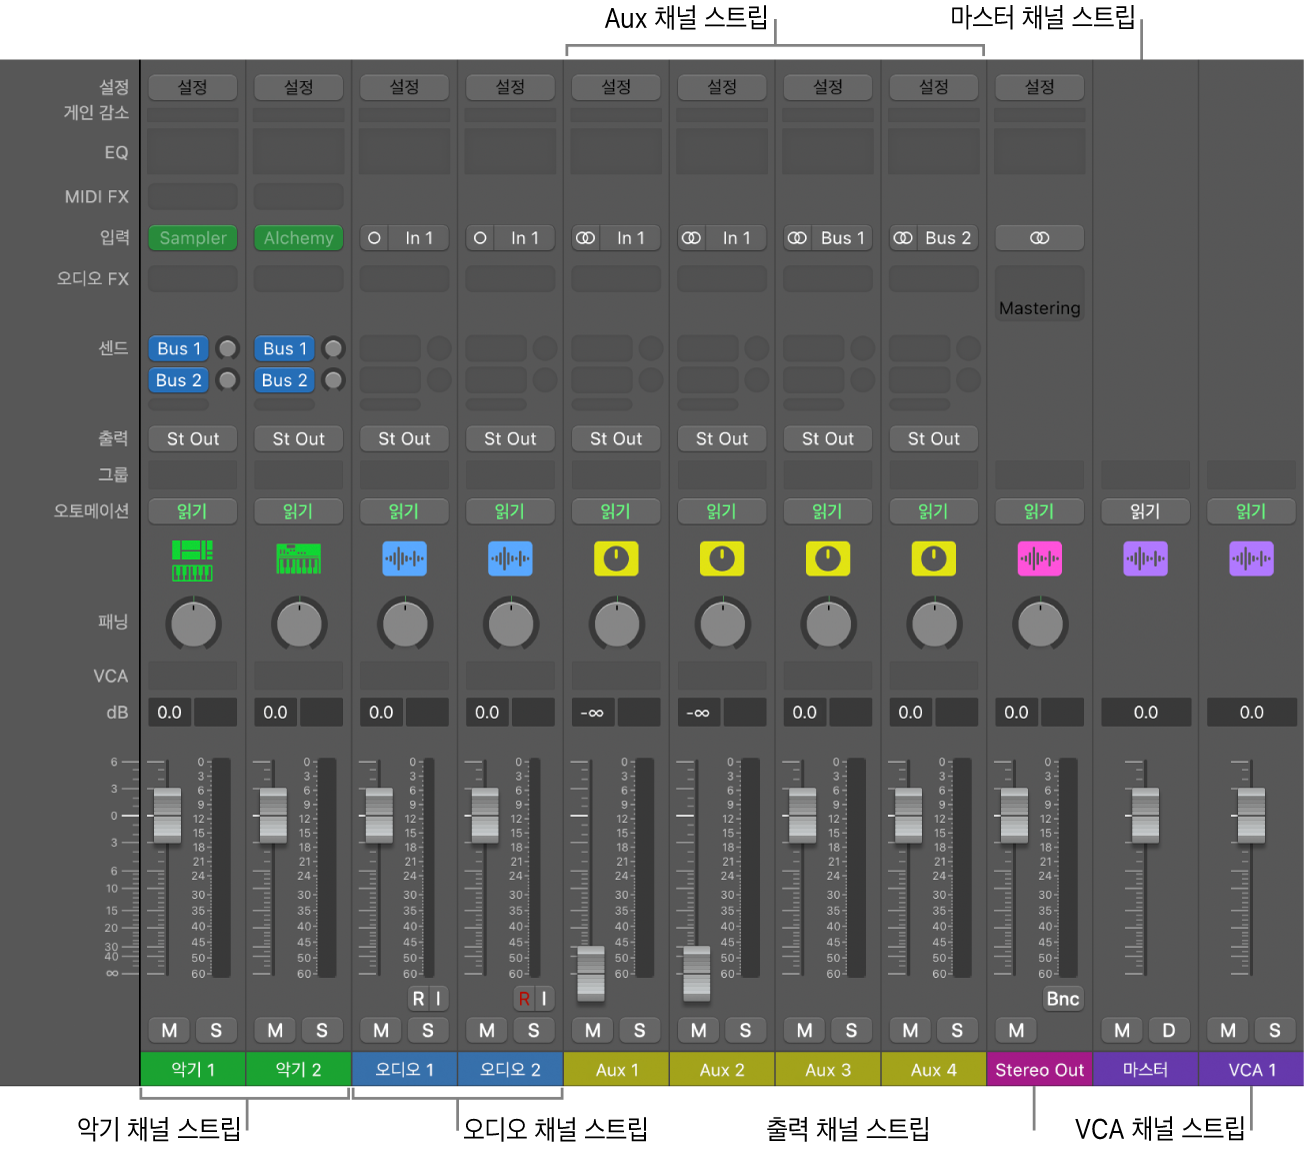Open the 읽기 automation menu on 오디오 1
The height and width of the screenshot is (1152, 1306).
click(404, 511)
